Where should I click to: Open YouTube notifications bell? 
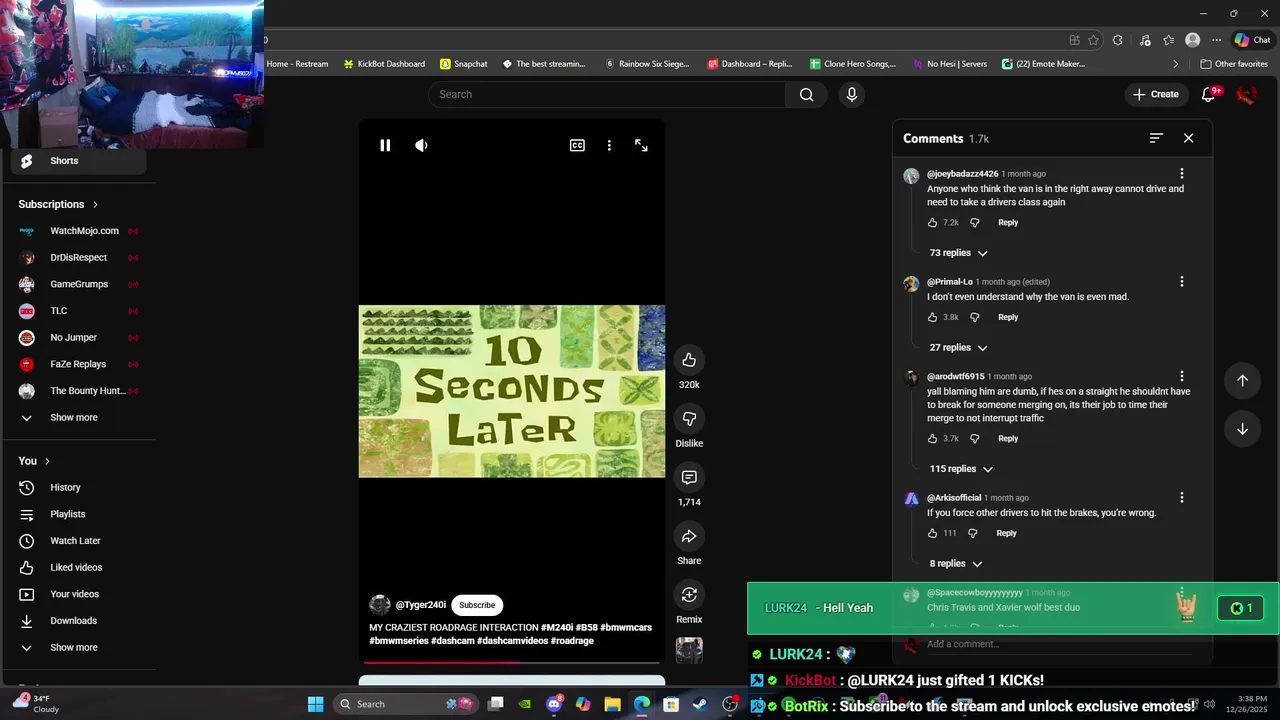coord(1210,94)
